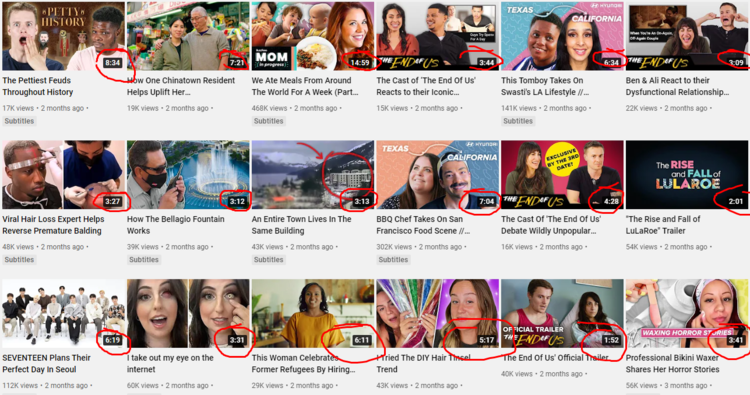The width and height of the screenshot is (750, 395).
Task: Click title 'Reacts to their Iconic'
Action: coord(426,86)
